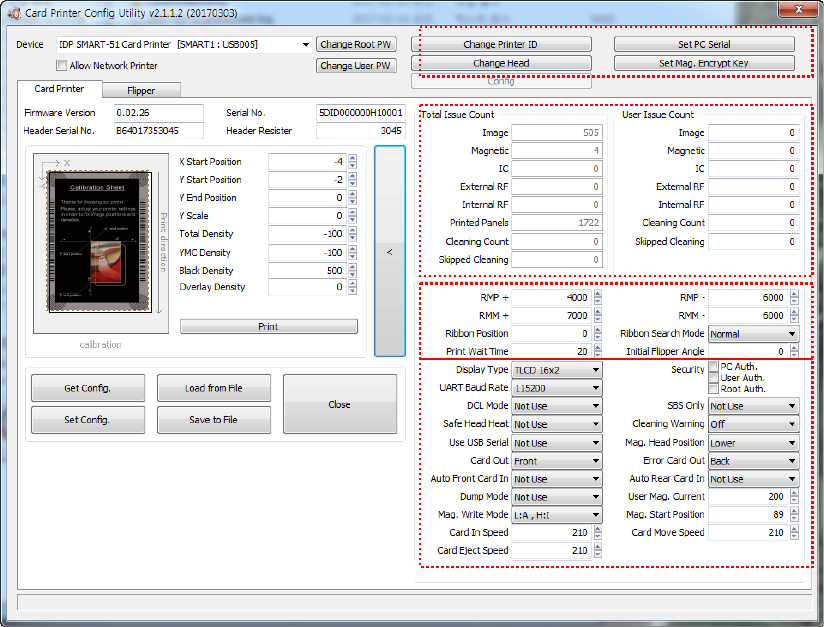Click the Set Config. button
Image resolution: width=824 pixels, height=627 pixels.
click(x=88, y=419)
